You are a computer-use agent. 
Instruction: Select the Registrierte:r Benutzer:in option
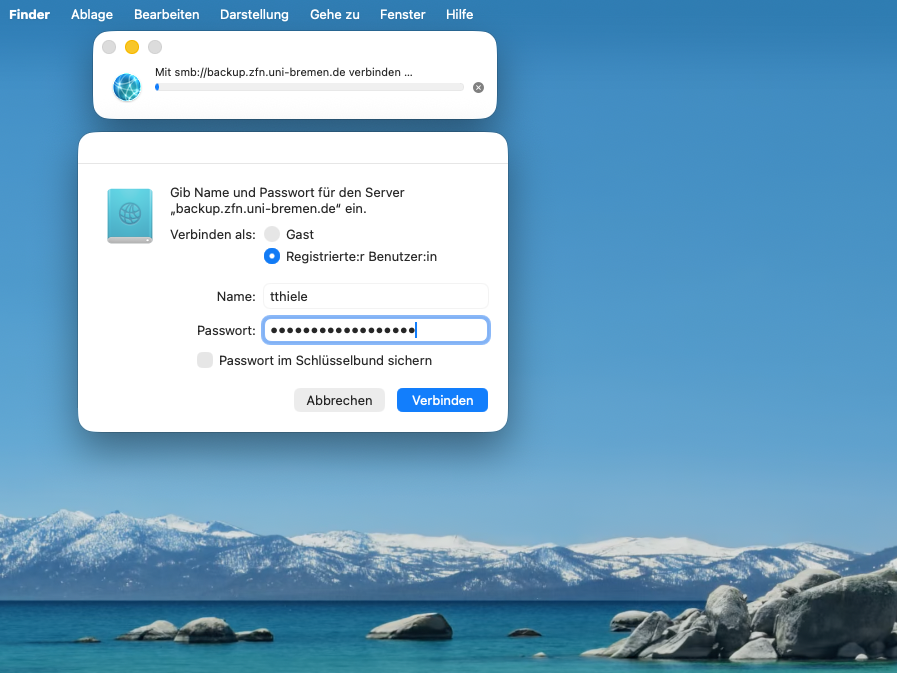272,256
